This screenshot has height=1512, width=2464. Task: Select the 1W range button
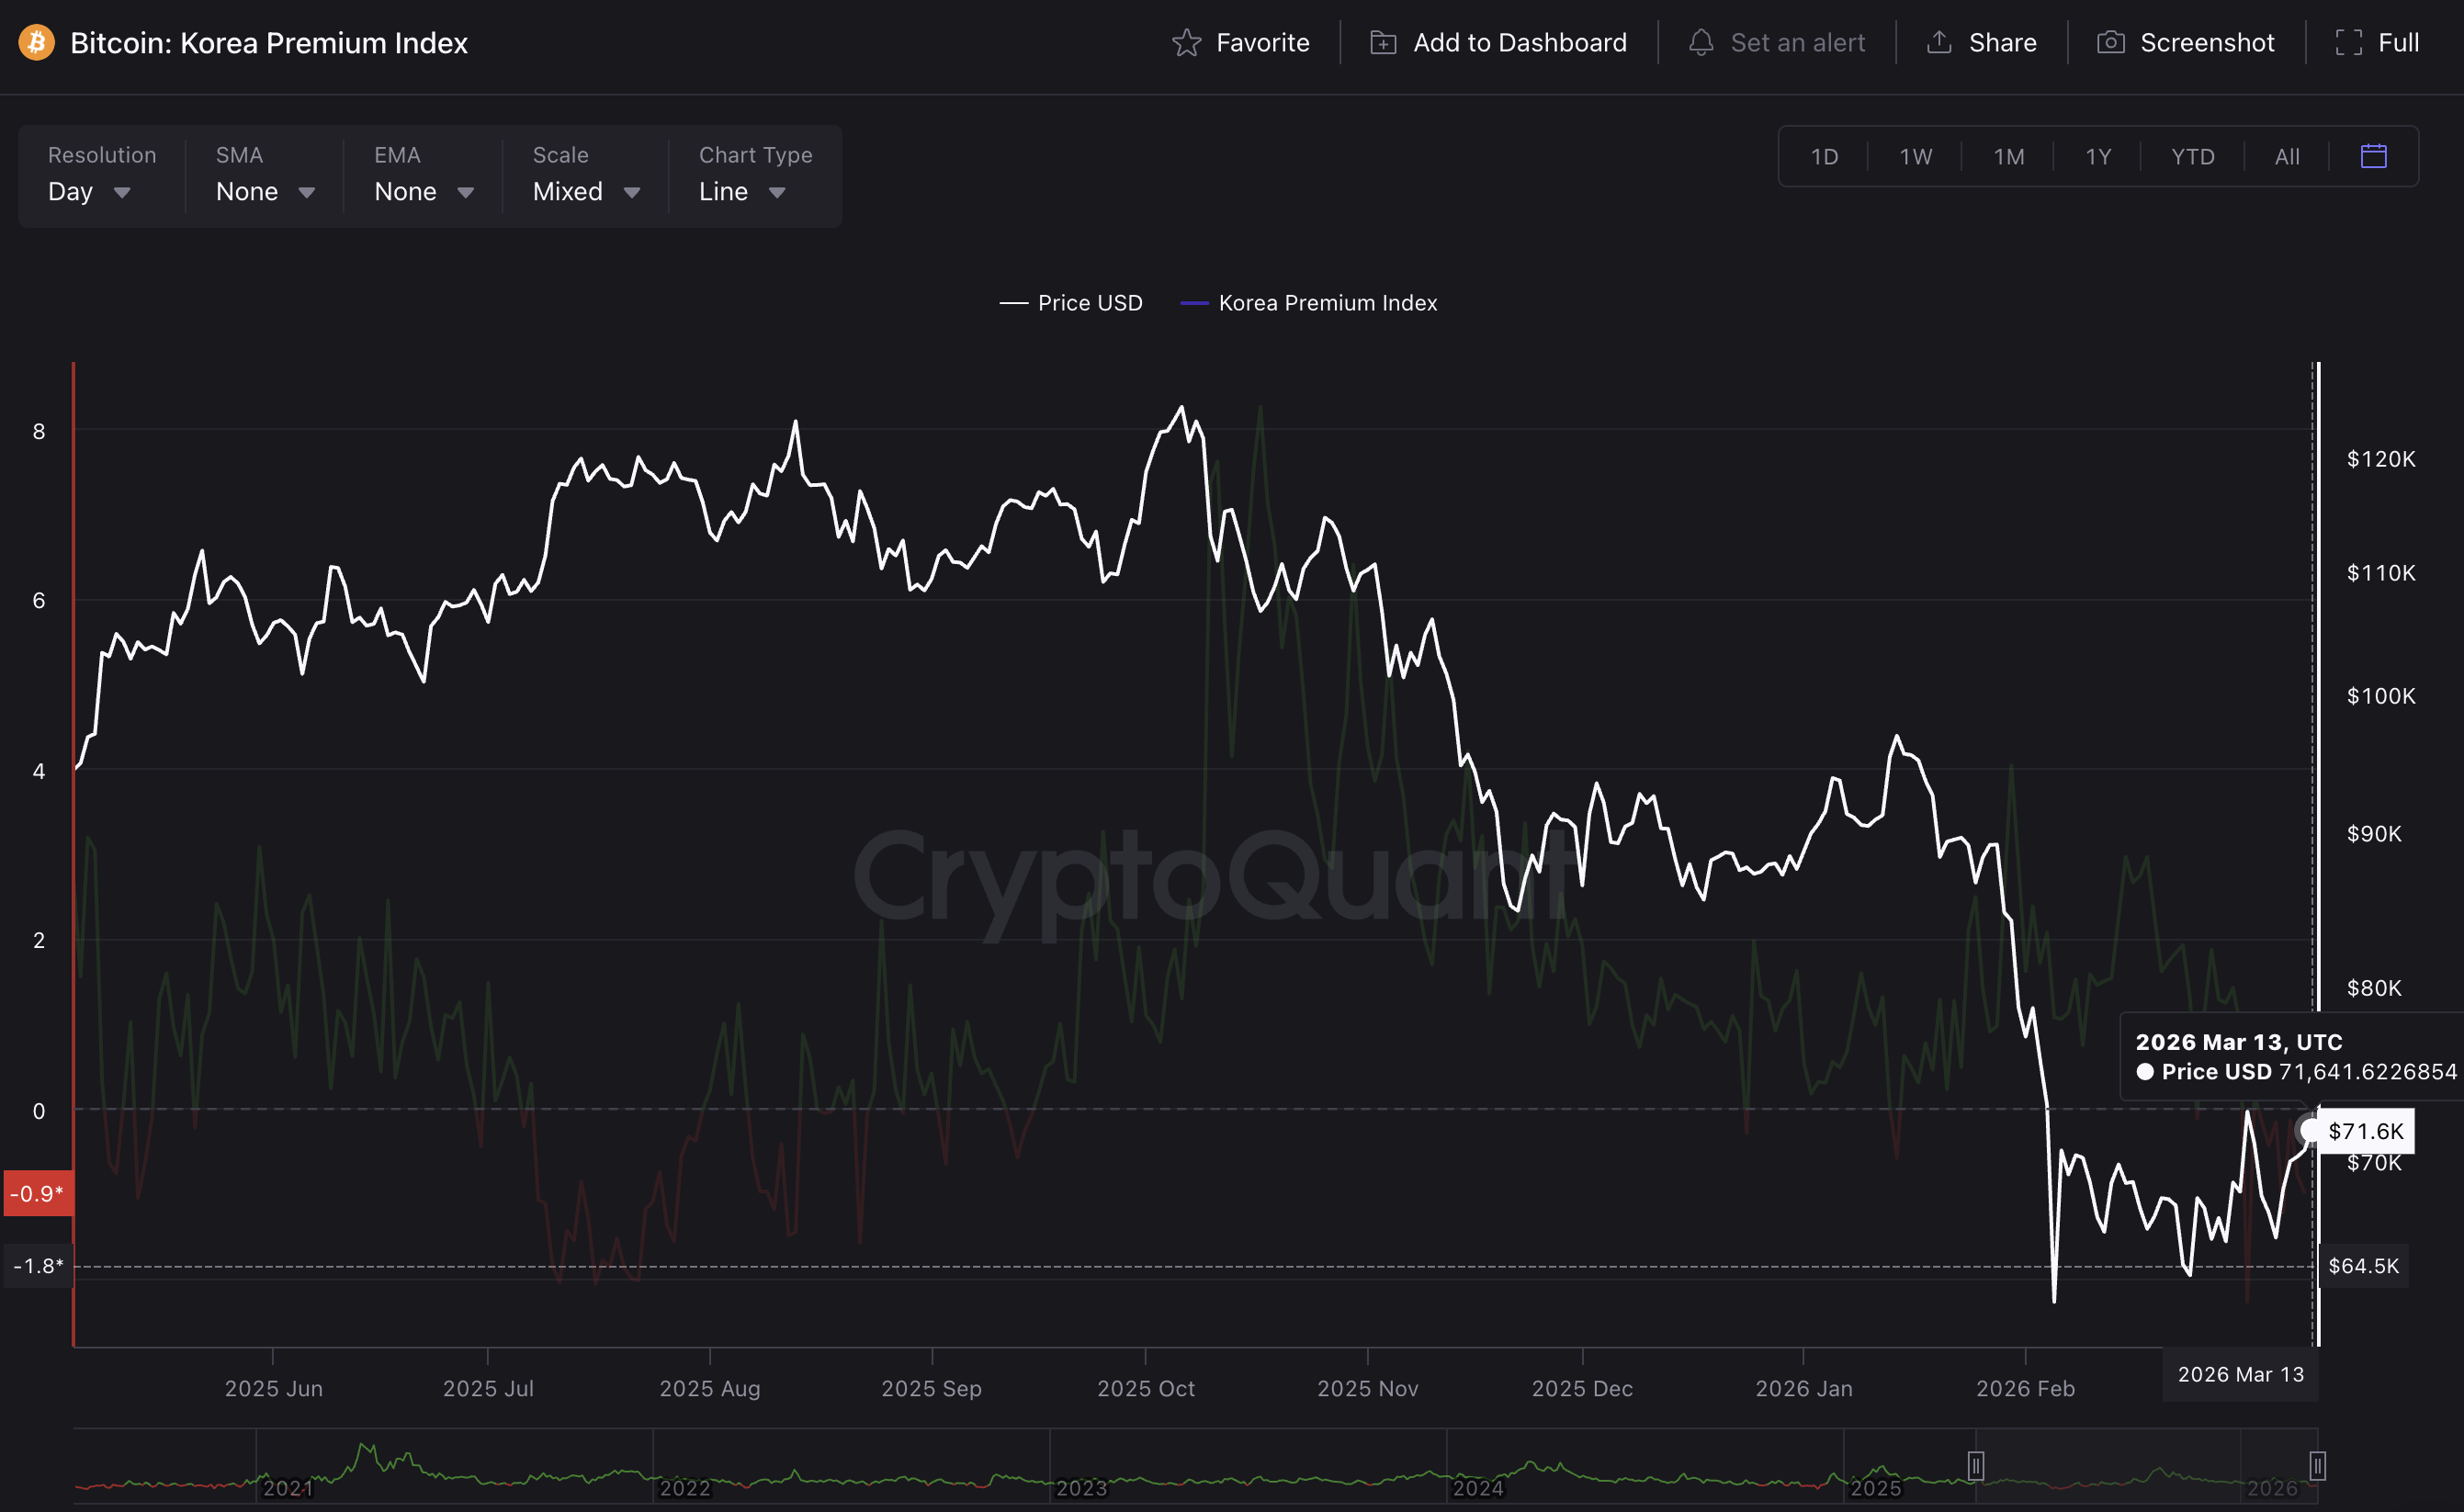point(1915,157)
